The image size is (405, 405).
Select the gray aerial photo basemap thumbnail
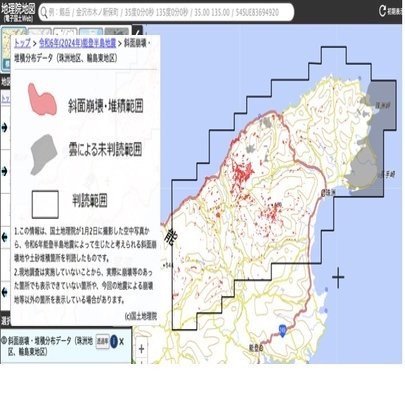pos(117,31)
